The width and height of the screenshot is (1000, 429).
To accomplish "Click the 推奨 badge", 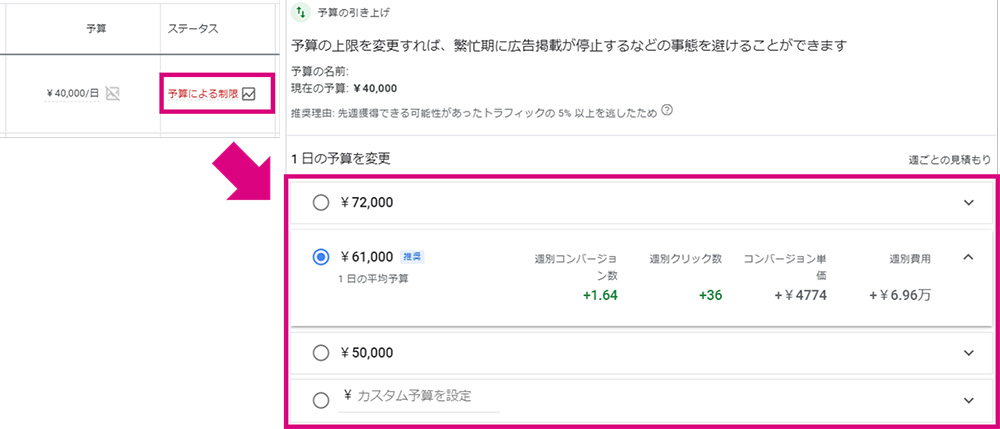I will coord(412,257).
